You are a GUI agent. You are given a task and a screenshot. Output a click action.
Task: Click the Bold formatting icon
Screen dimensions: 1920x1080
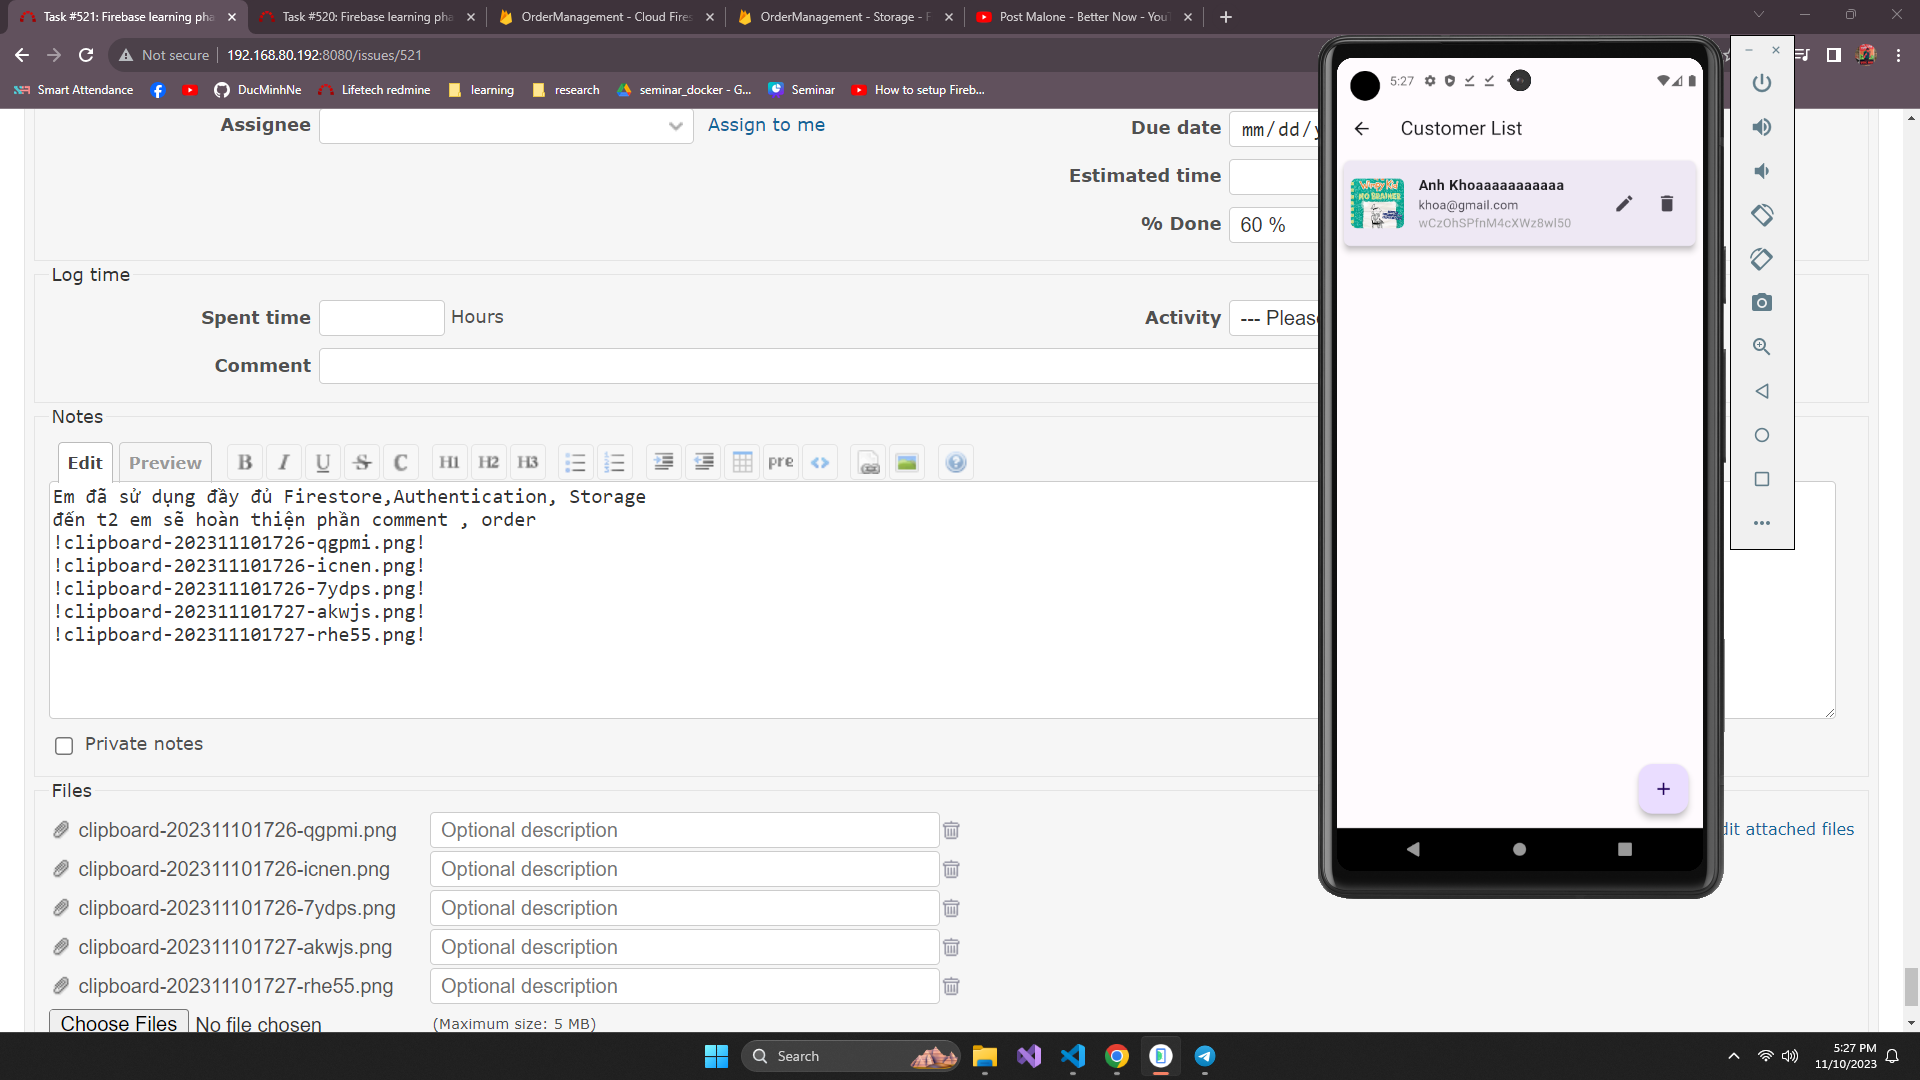point(245,462)
